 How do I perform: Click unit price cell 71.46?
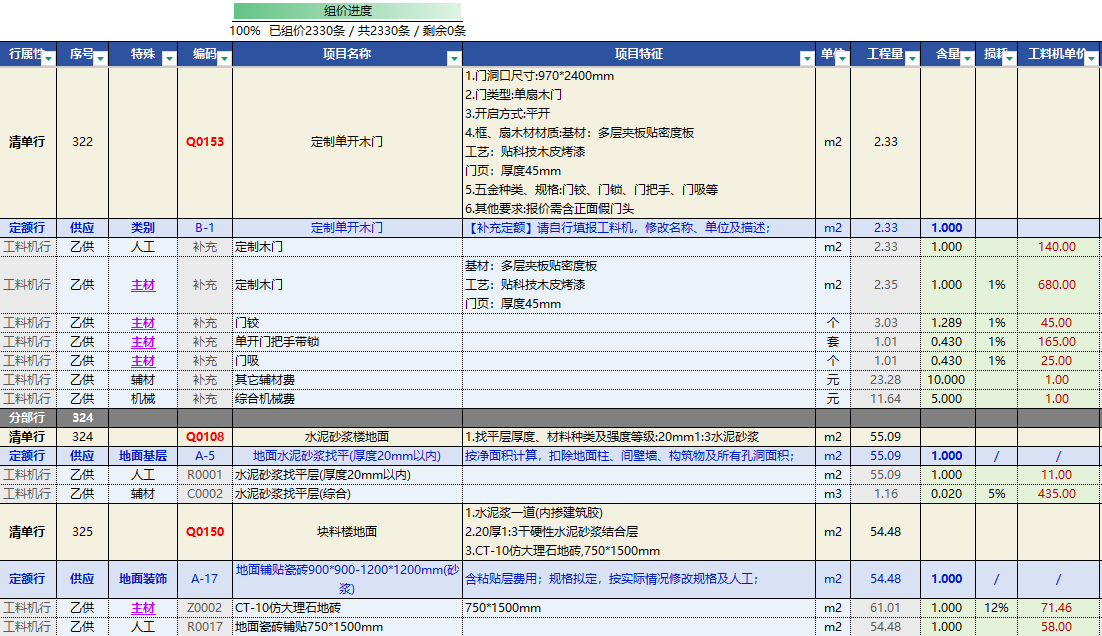click(x=1057, y=608)
